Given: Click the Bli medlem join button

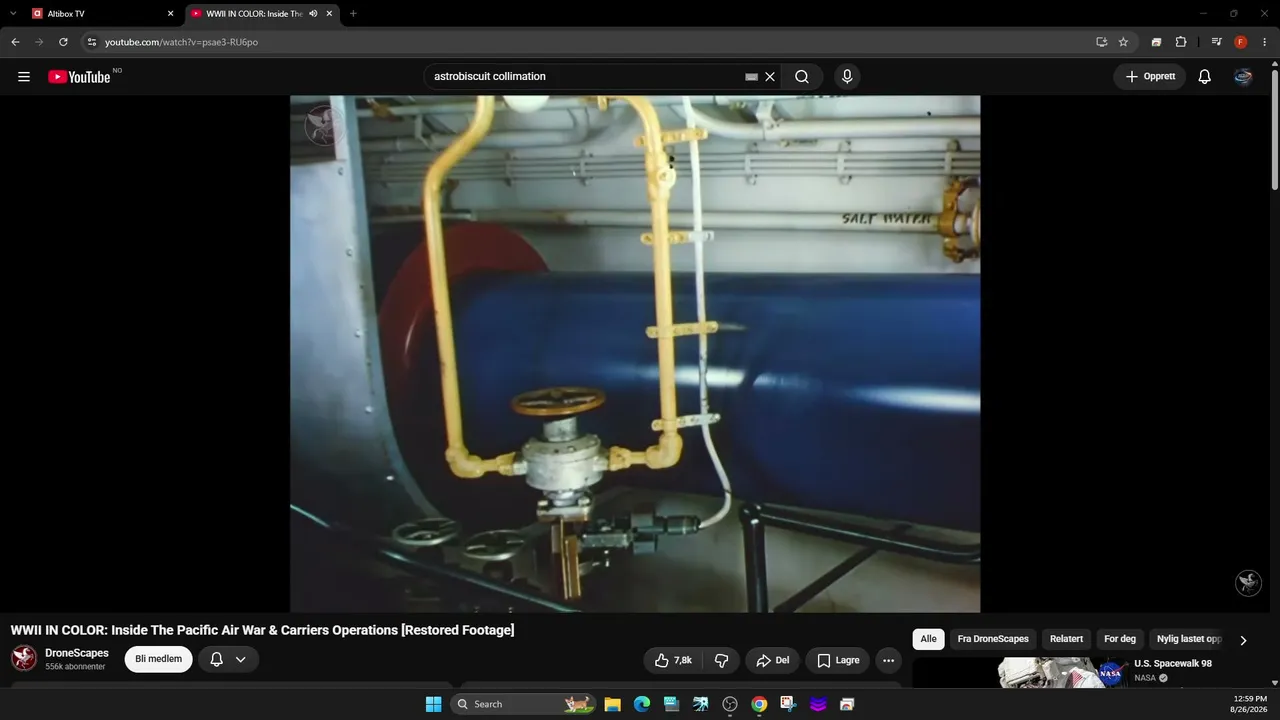Looking at the screenshot, I should [158, 659].
